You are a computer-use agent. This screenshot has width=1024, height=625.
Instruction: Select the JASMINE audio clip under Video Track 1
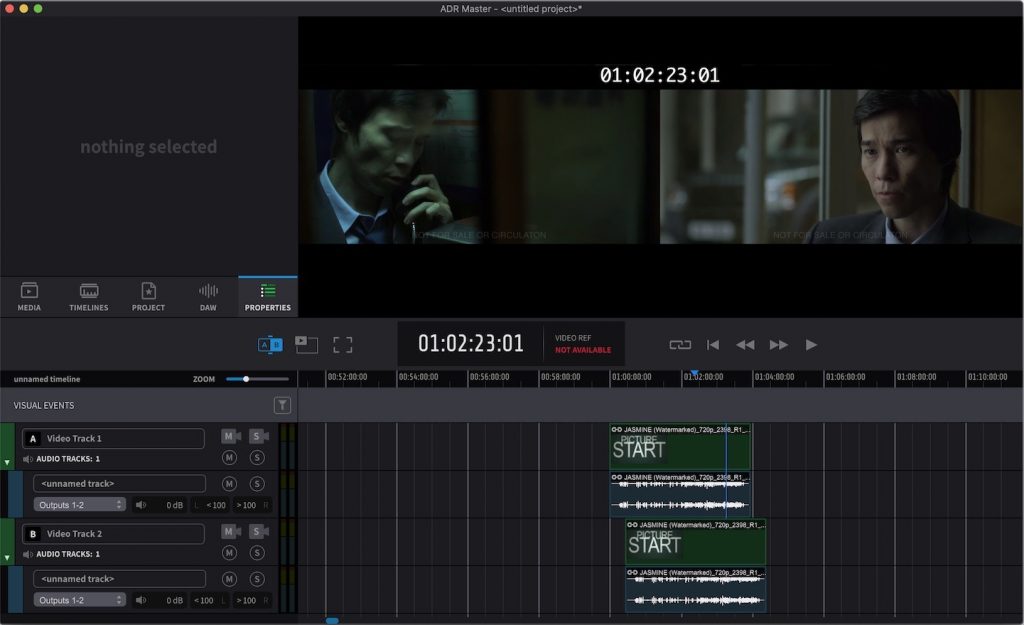[680, 494]
